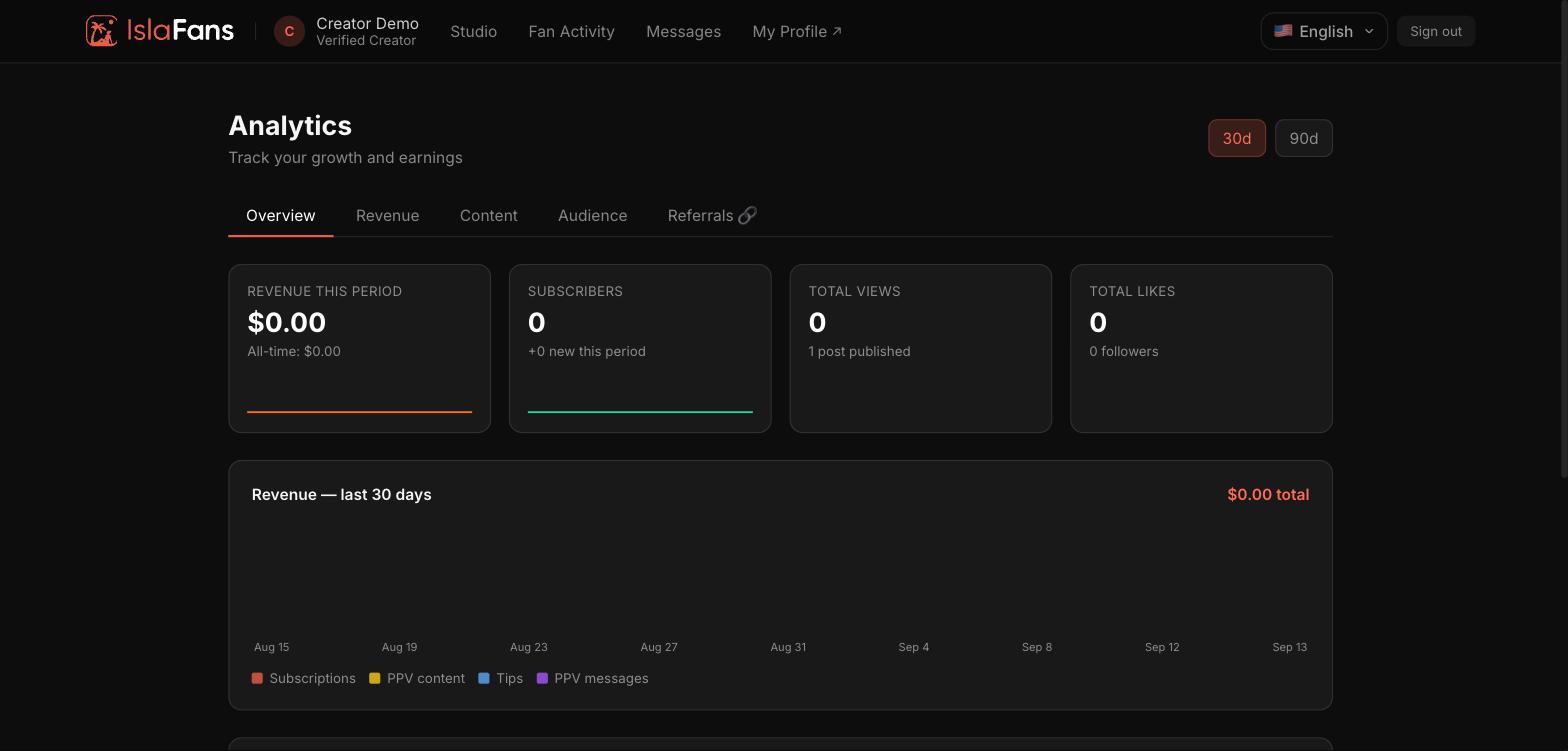Click the Creator Demo name label

pyautogui.click(x=367, y=23)
